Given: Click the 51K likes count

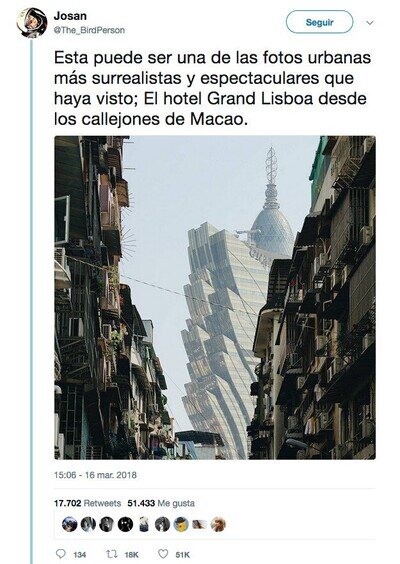Looking at the screenshot, I should tap(182, 555).
